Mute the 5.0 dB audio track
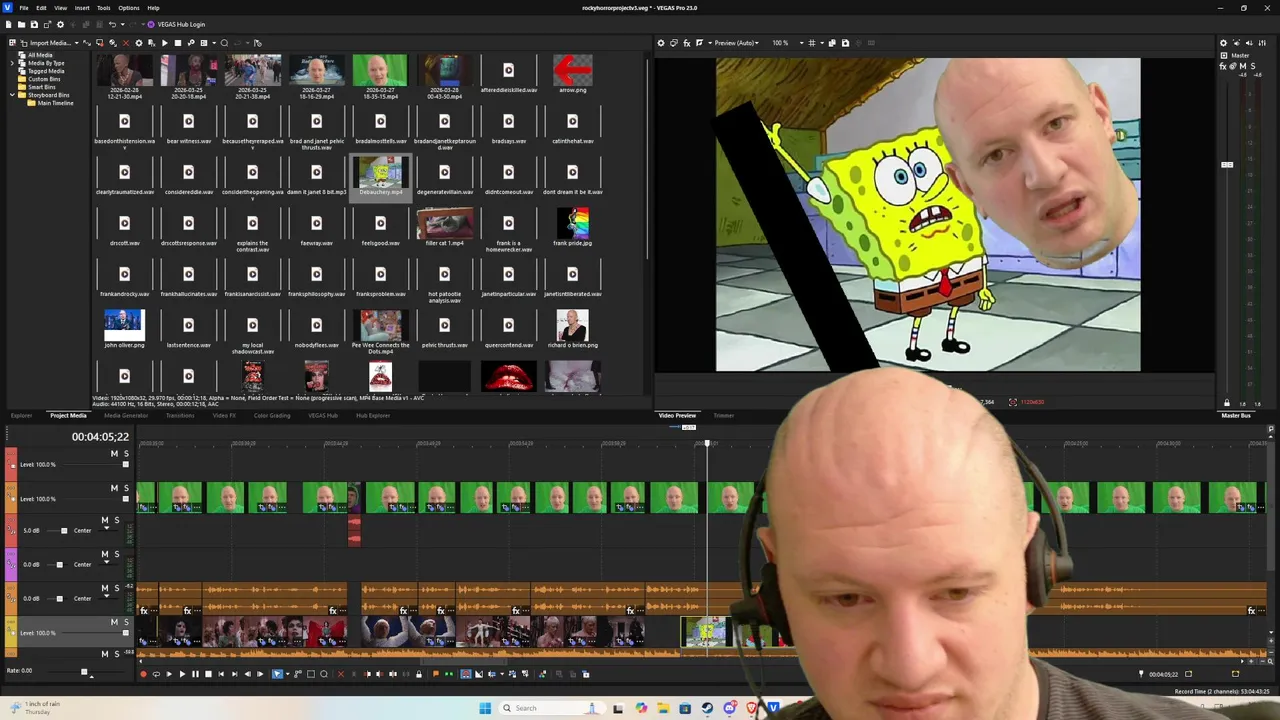1280x720 pixels. [105, 520]
